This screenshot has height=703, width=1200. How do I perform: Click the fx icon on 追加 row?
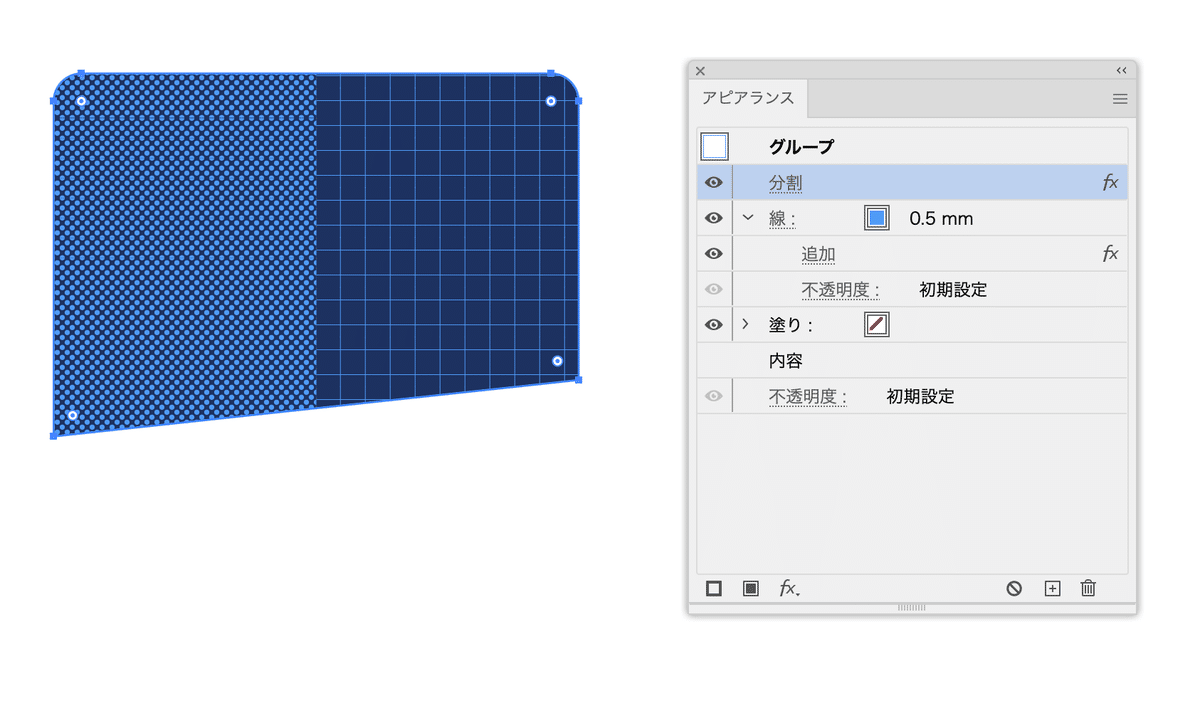1110,254
